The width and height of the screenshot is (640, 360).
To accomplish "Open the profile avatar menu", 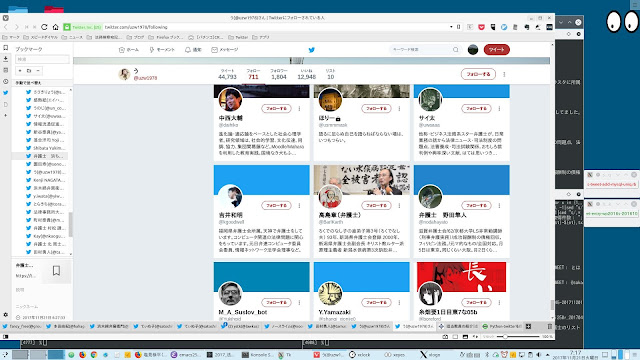I will [x=473, y=50].
